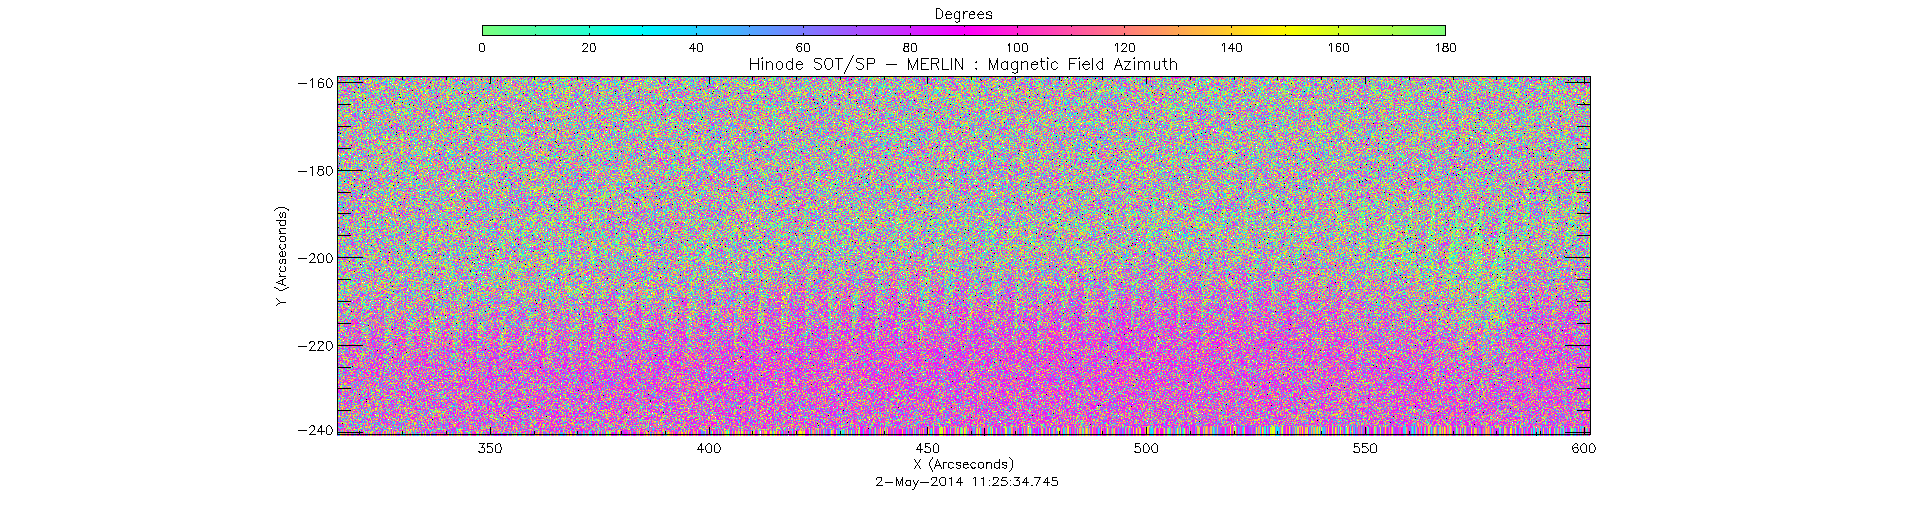Click the X-axis tick label "600"
This screenshot has height=512, width=1927.
click(x=1583, y=449)
